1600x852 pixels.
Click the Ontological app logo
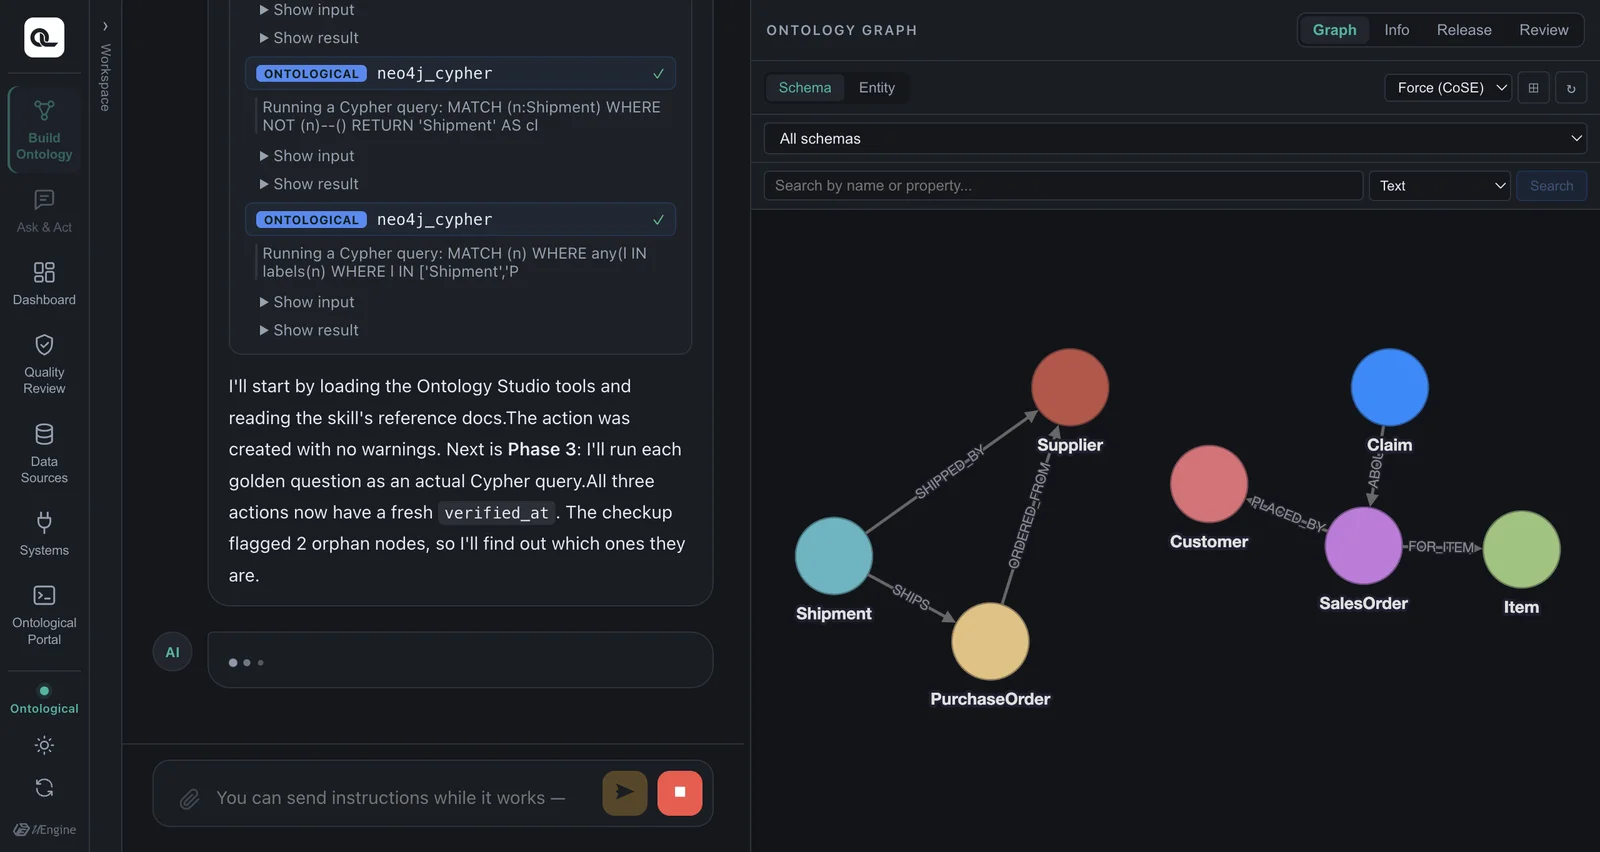(x=44, y=37)
